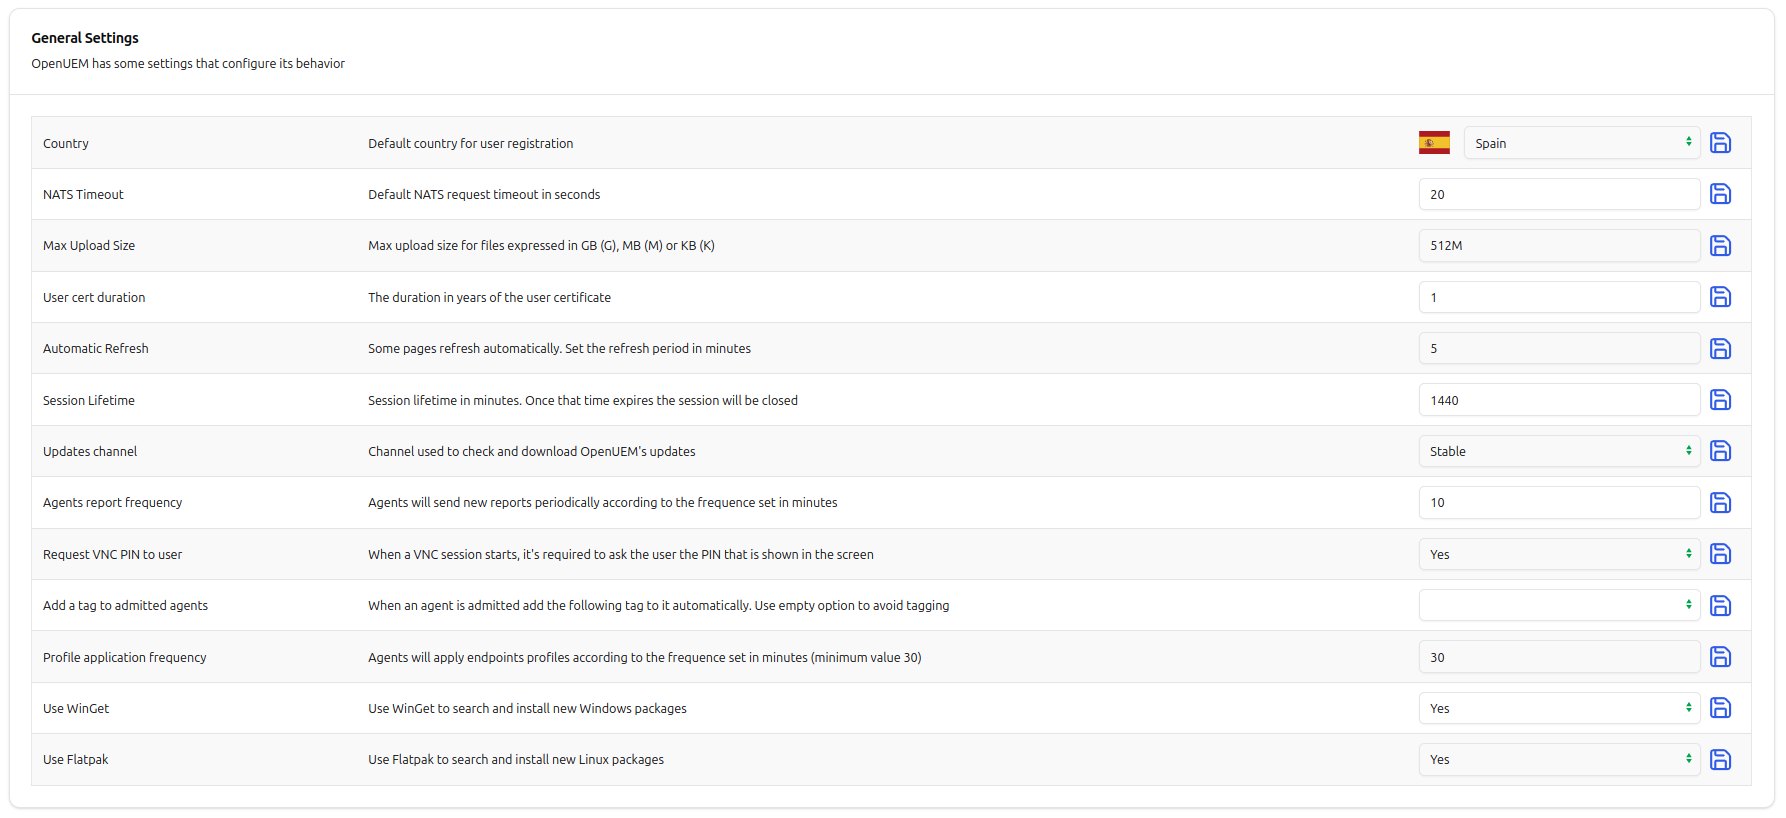Click 'Agents will send new reports' description
The height and width of the screenshot is (818, 1786).
coord(603,503)
